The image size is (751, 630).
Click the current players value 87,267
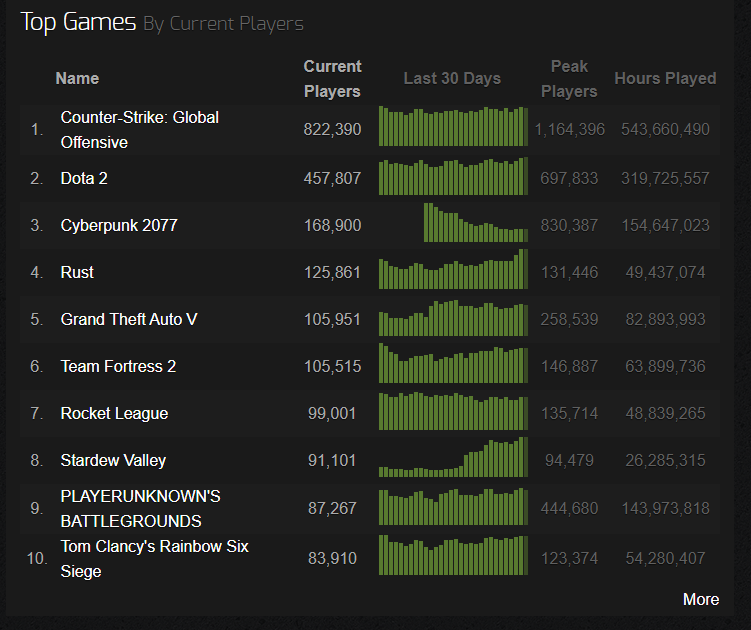[x=332, y=508]
